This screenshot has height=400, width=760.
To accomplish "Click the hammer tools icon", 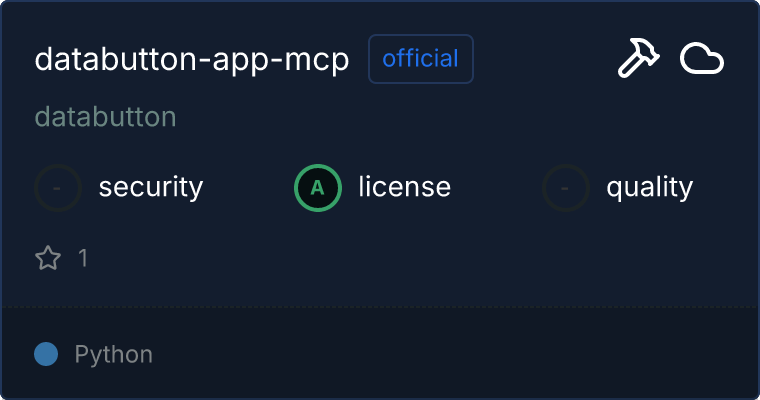I will pyautogui.click(x=636, y=60).
